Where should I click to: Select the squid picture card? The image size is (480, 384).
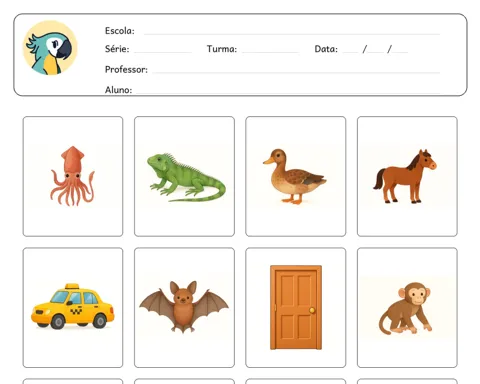point(73,176)
